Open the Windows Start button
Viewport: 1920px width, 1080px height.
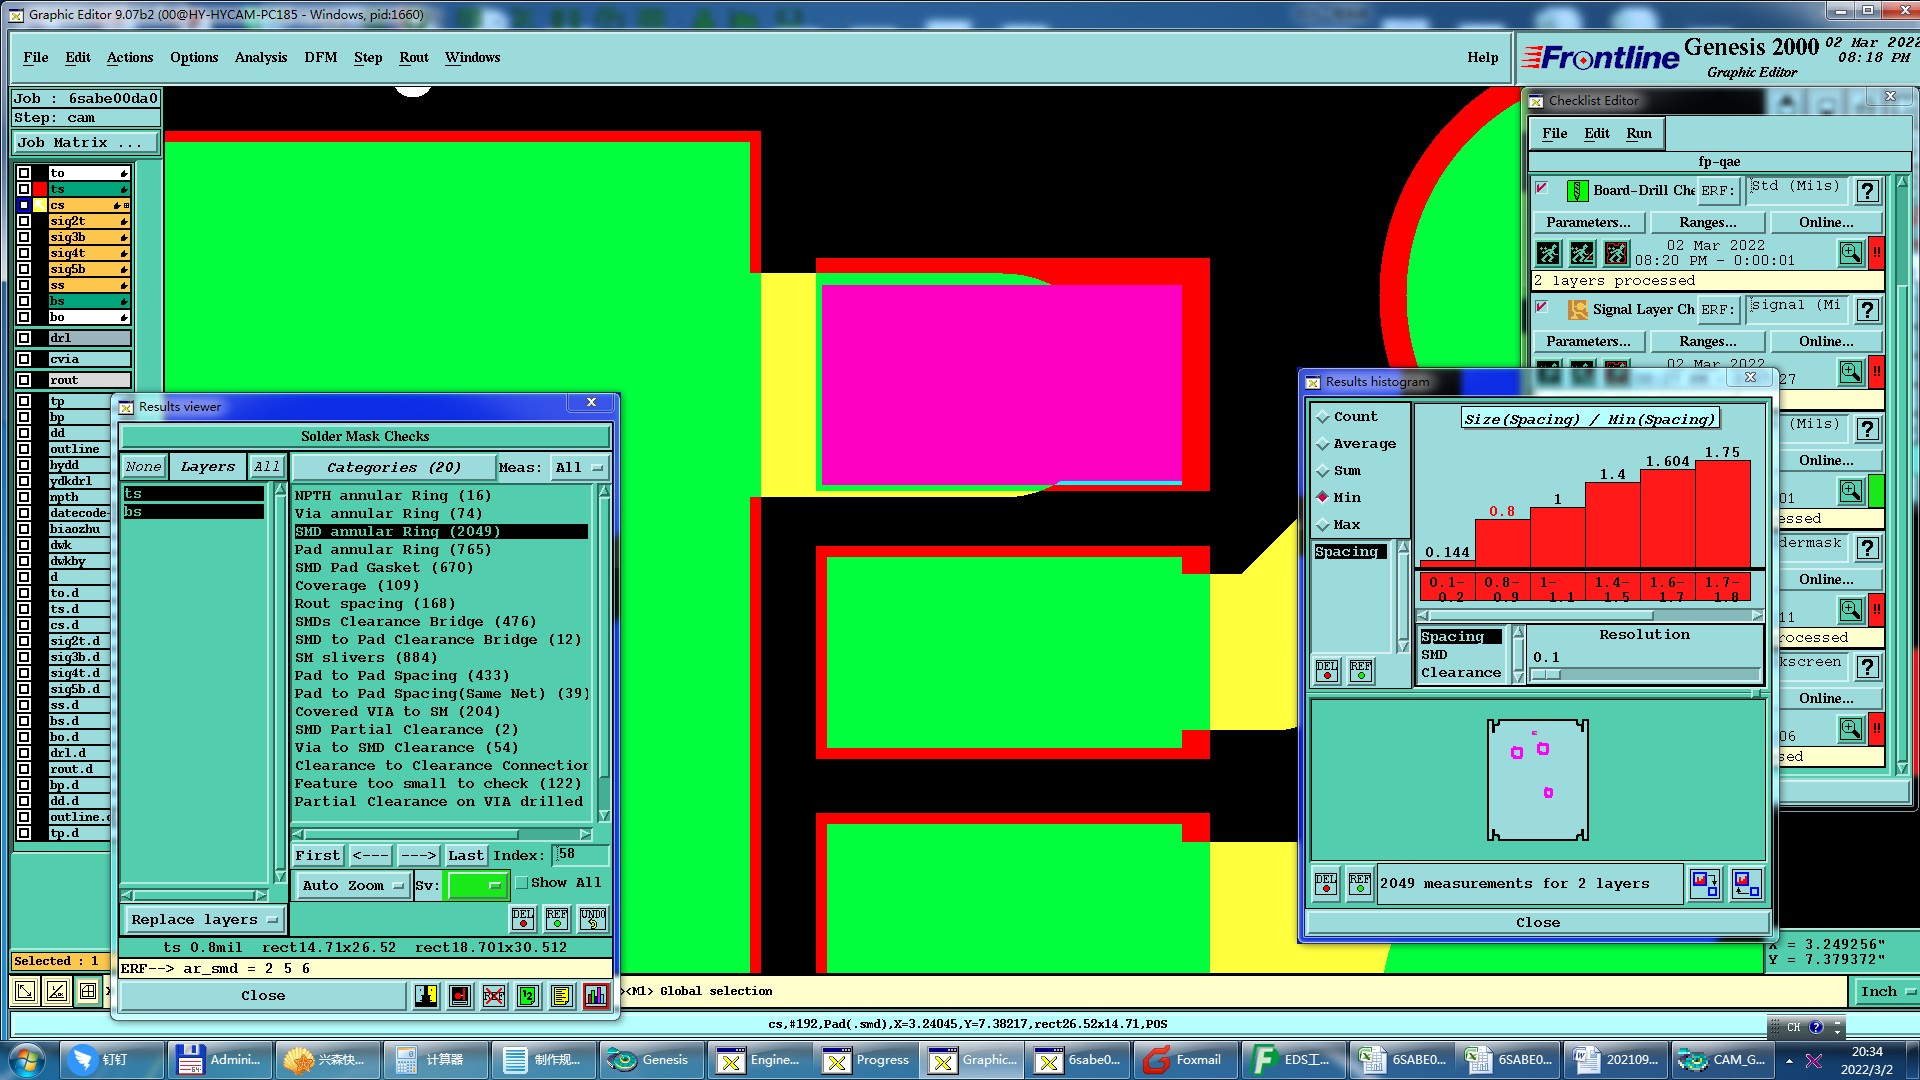(x=27, y=1060)
